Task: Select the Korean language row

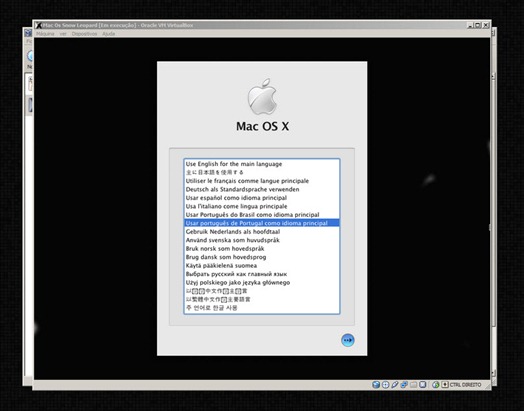Action: coord(262,308)
